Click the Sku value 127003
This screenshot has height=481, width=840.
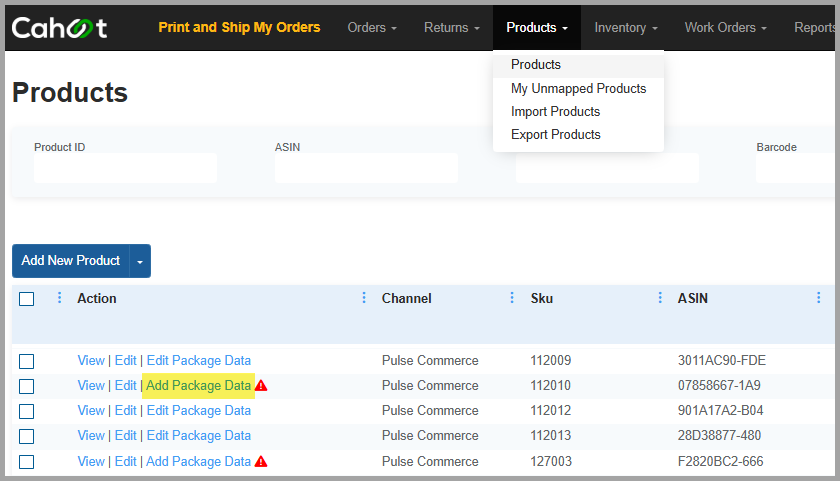[x=551, y=461]
